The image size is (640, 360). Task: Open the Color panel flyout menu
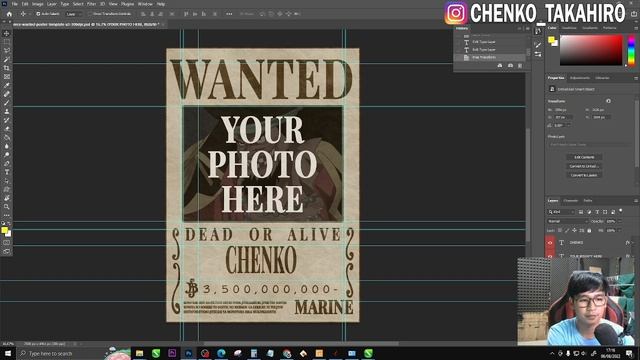(636, 28)
